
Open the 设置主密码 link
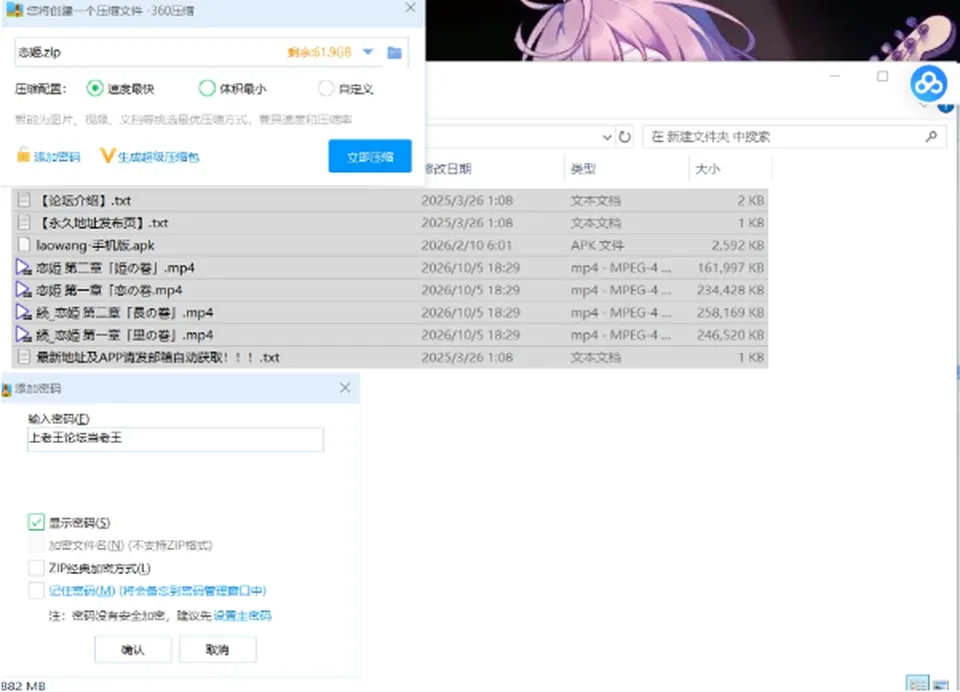coord(242,615)
